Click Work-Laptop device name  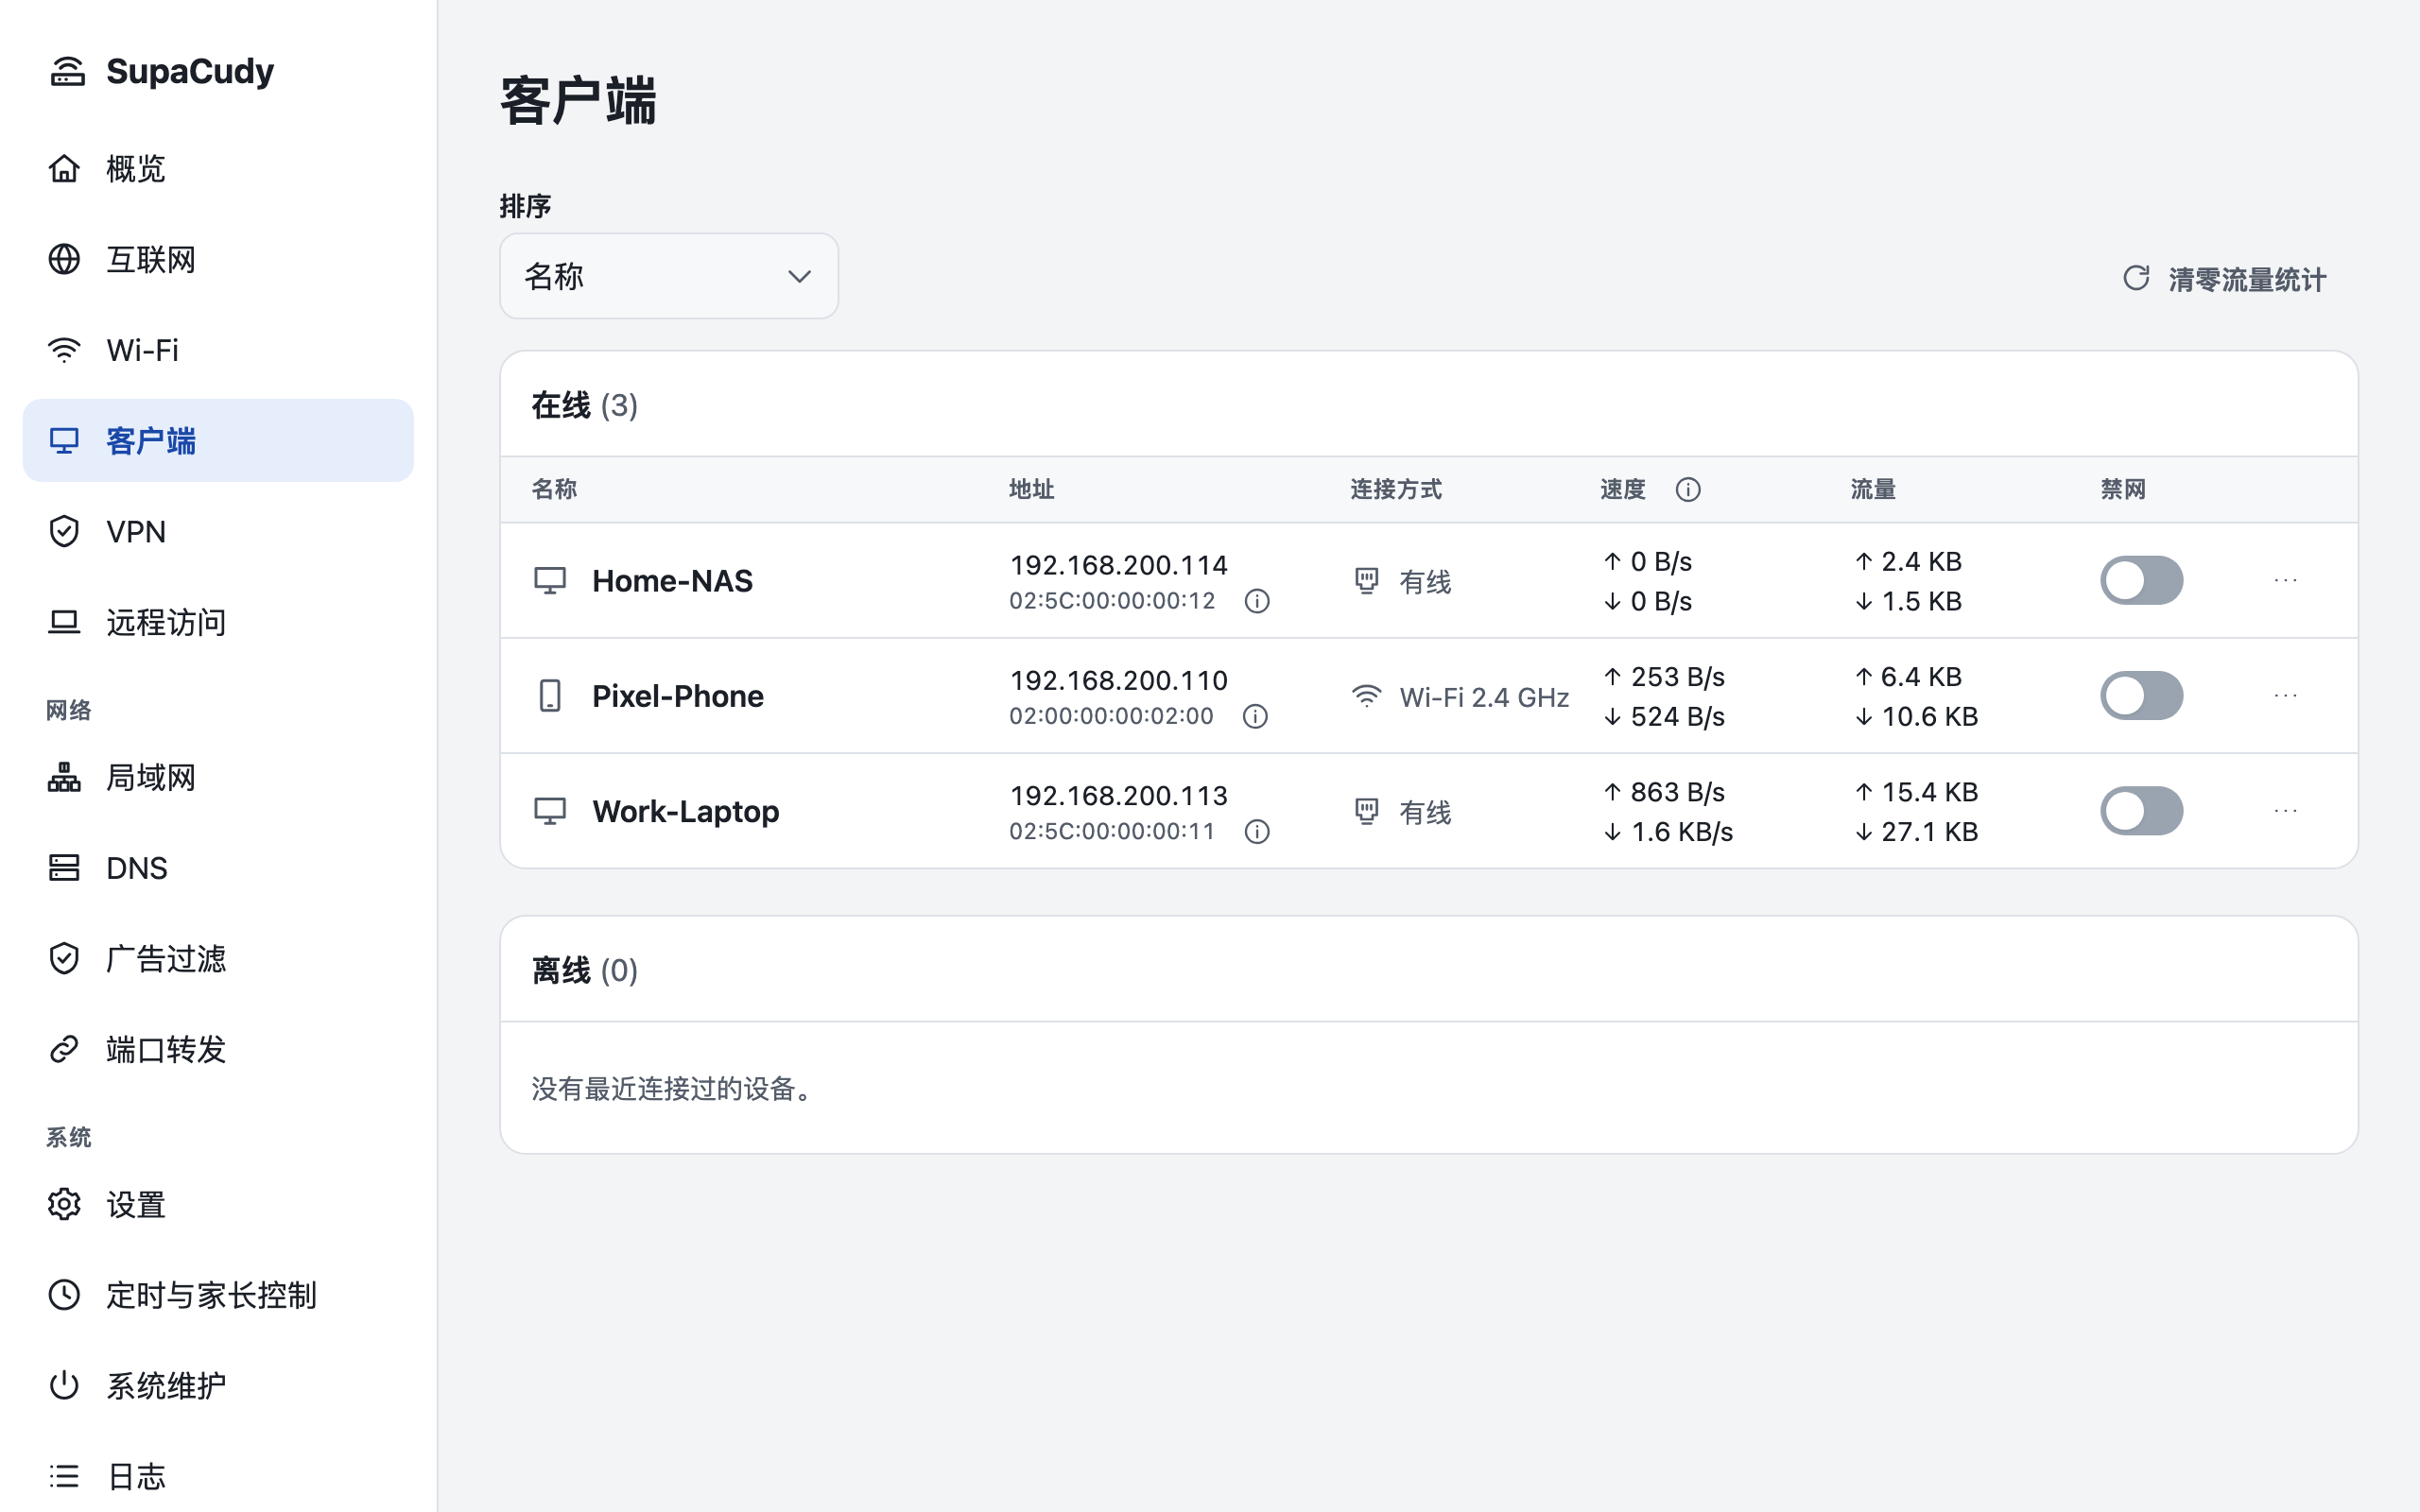[x=686, y=811]
